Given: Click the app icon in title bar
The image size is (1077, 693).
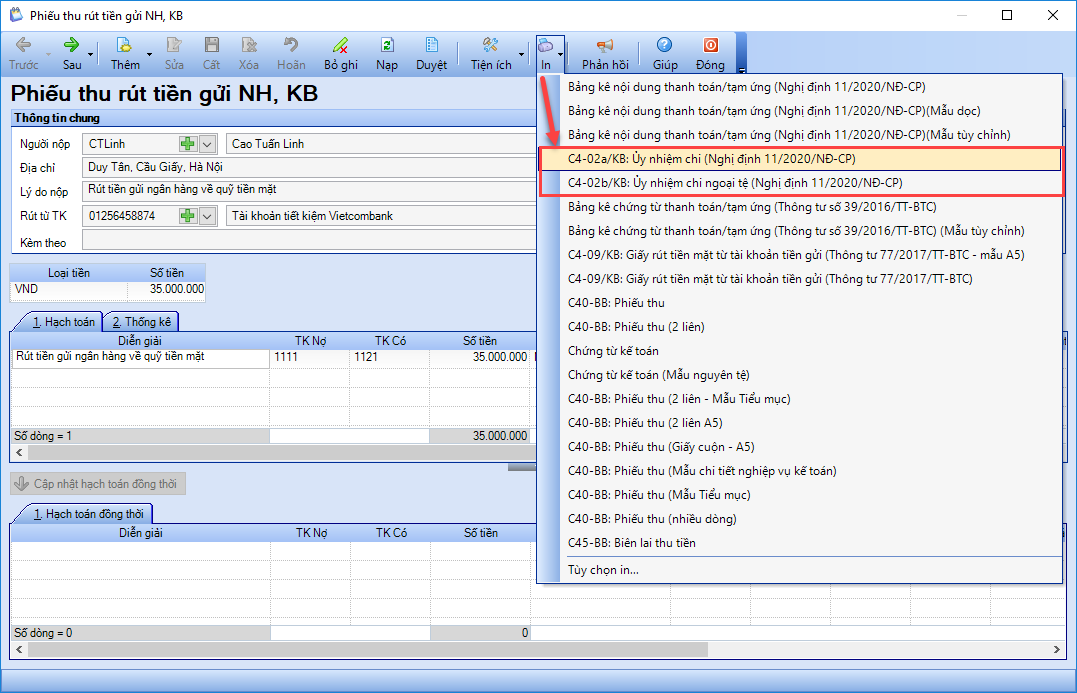Looking at the screenshot, I should coord(15,14).
